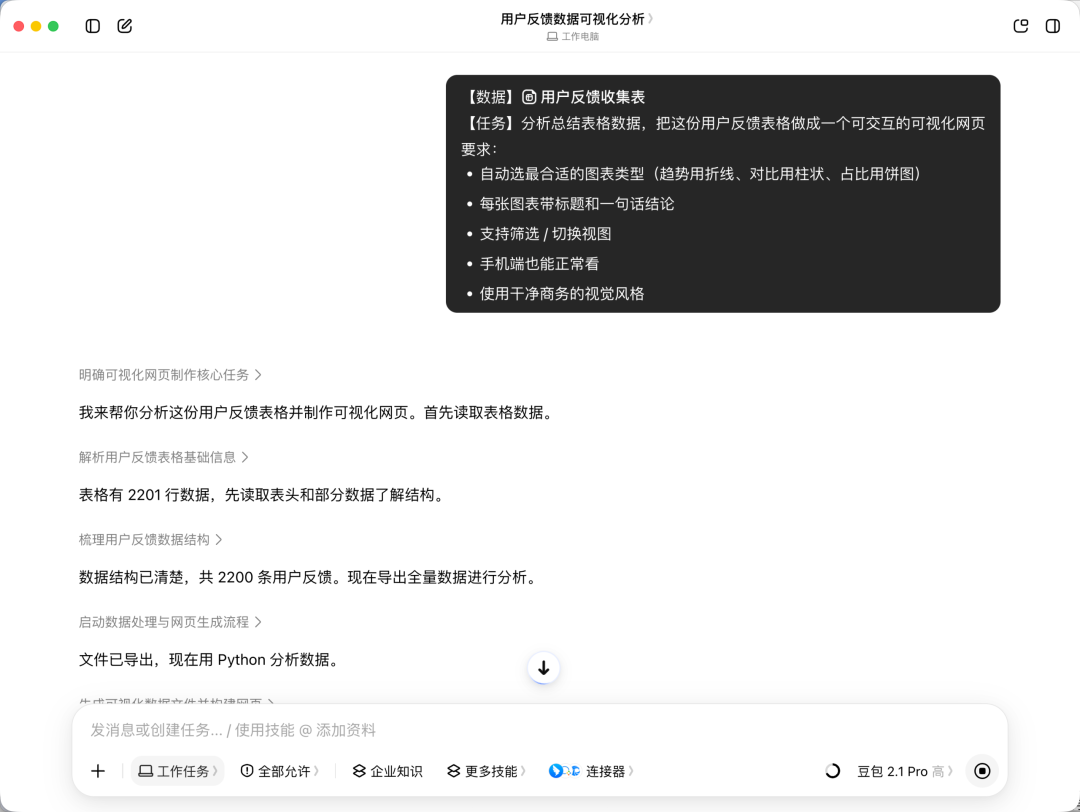Click the 首先读取表格数据 message

318,413
